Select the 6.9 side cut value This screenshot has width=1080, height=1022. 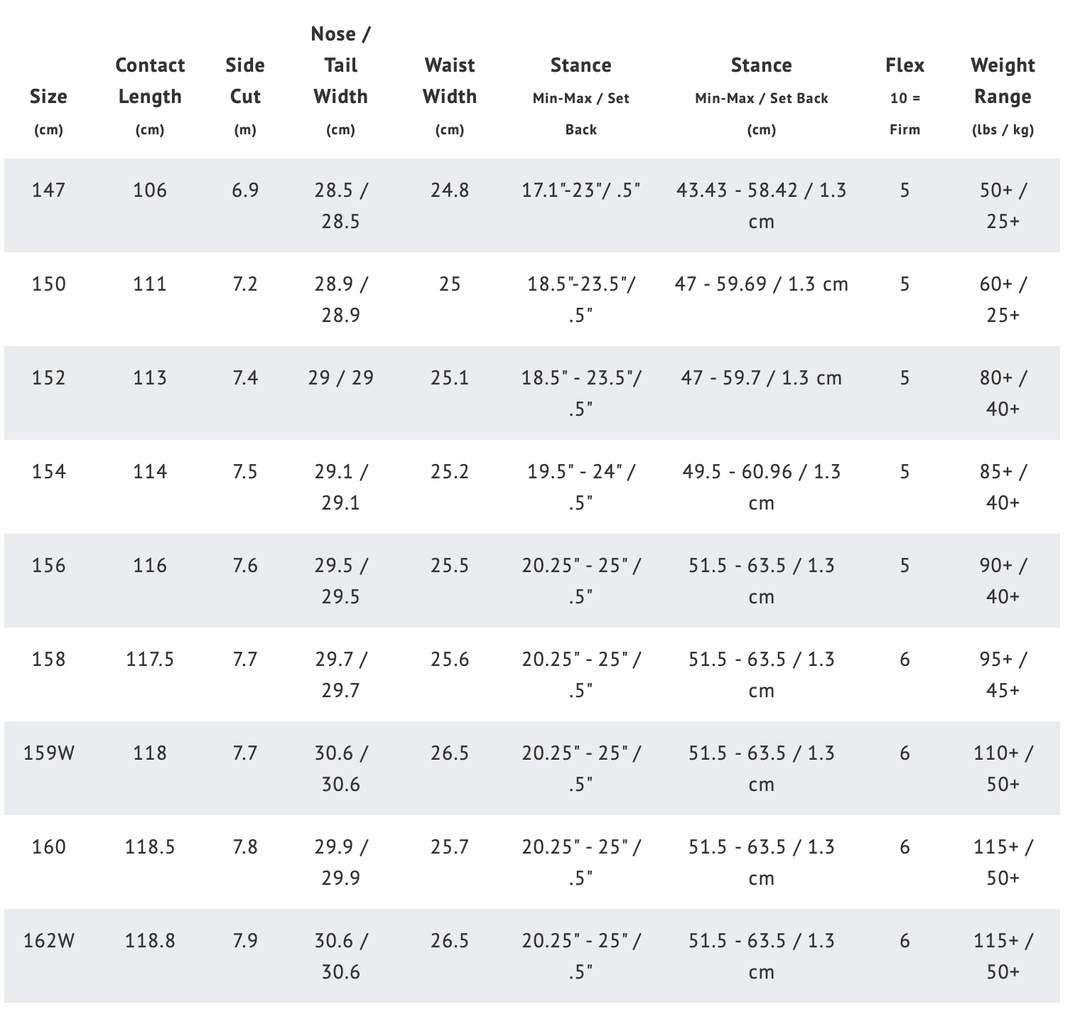pyautogui.click(x=245, y=190)
